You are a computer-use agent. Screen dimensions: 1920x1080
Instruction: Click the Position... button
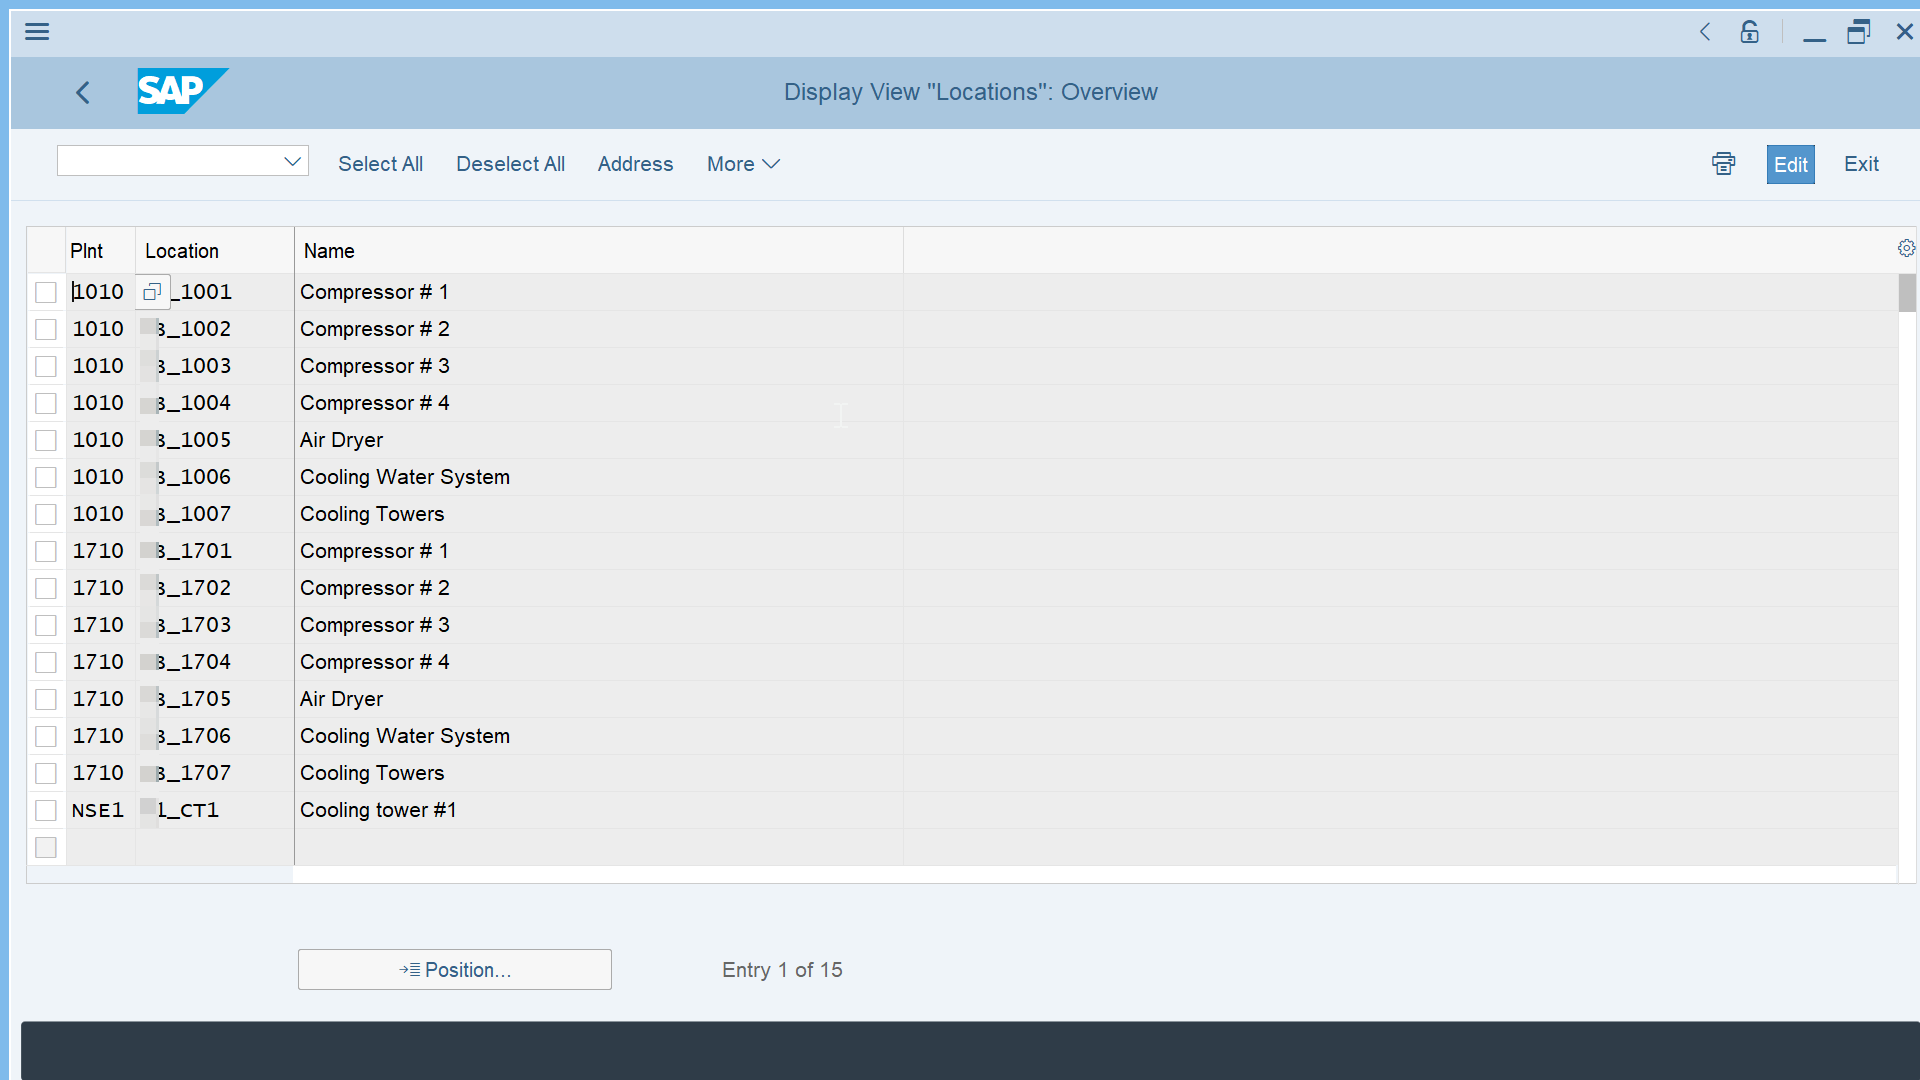click(454, 969)
